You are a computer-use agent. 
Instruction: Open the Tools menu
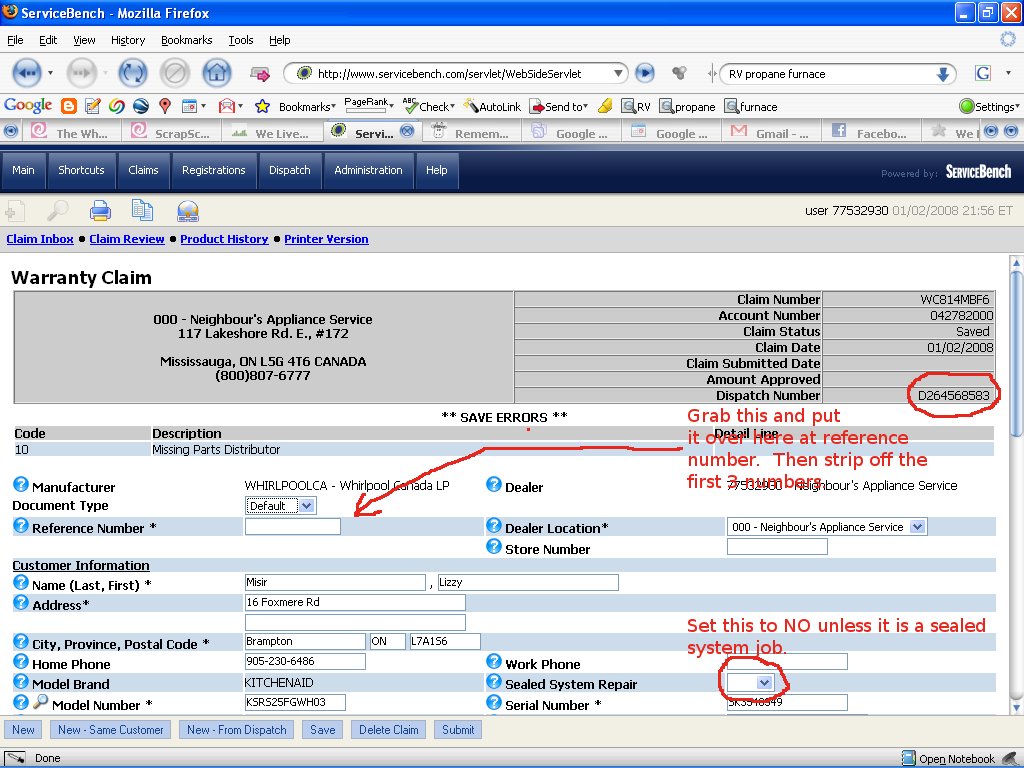[240, 40]
